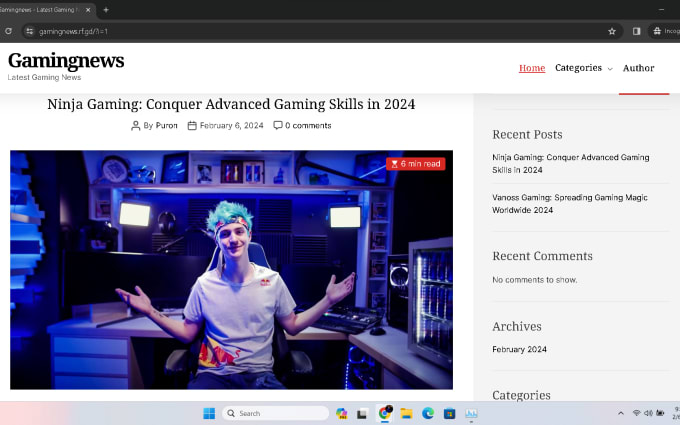Click the Latest Gaming News tagline
This screenshot has width=680, height=425.
coord(44,77)
